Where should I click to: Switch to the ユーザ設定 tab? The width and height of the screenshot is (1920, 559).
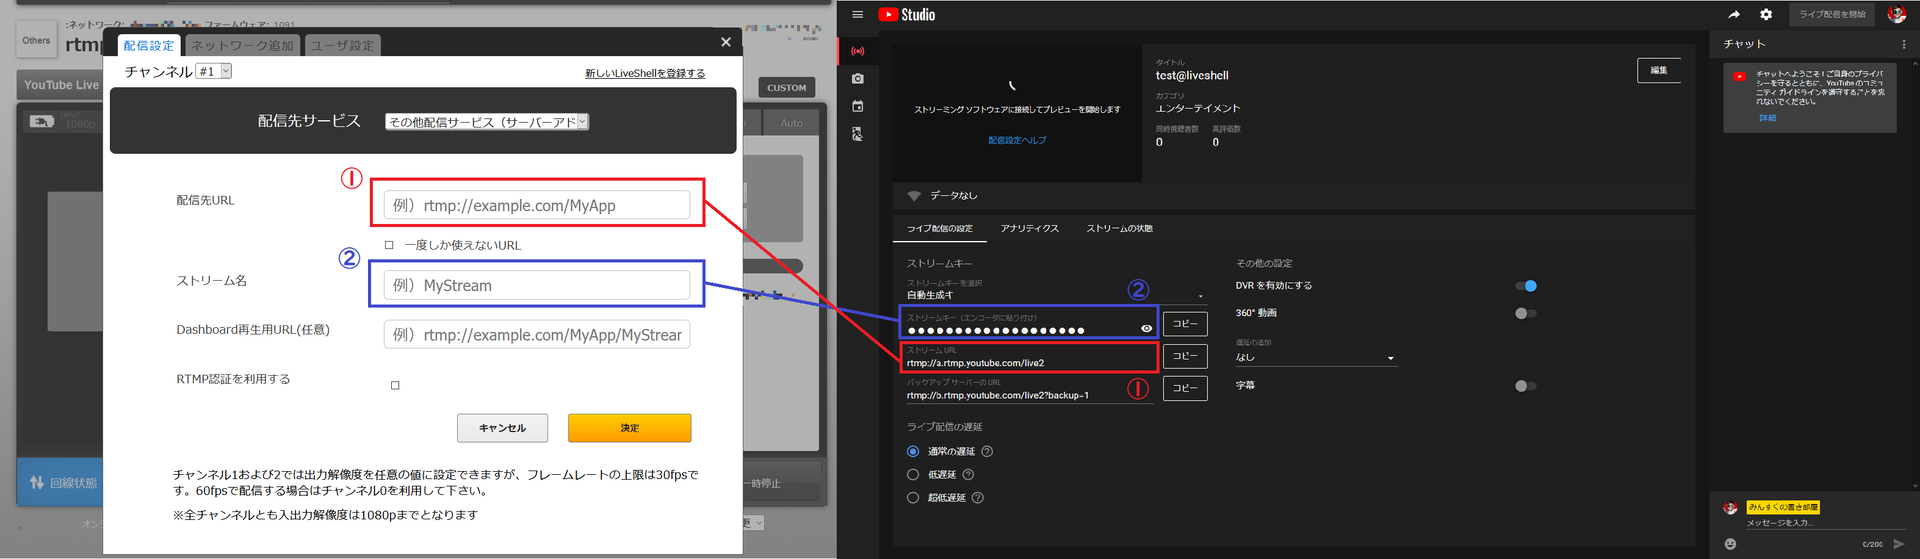342,46
